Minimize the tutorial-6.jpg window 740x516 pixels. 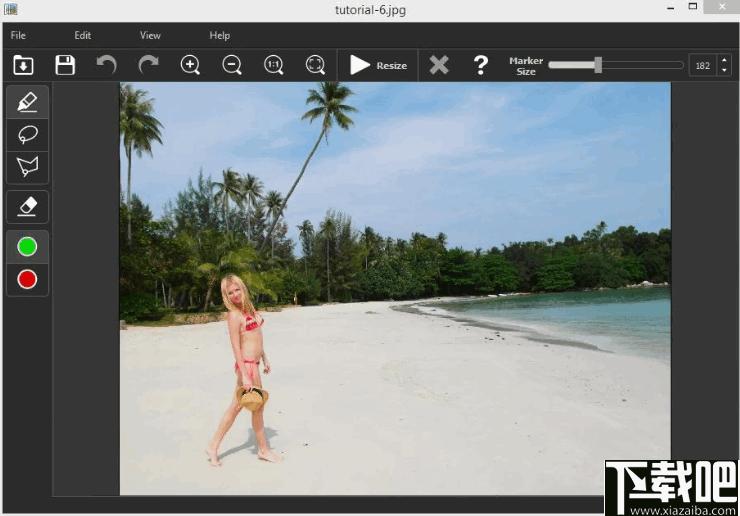(670, 8)
